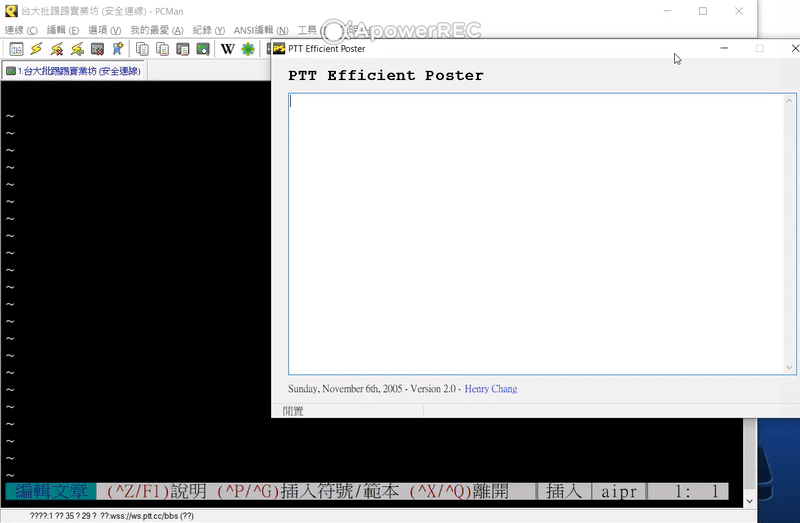Click inside the PTT Efficient Poster text area

(x=536, y=234)
